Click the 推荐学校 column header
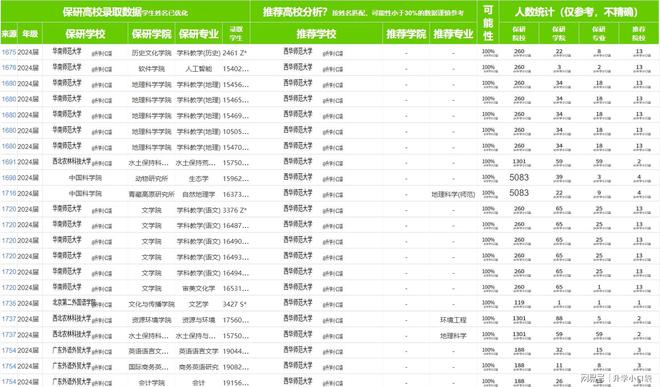Image resolution: width=660 pixels, height=387 pixels. coord(316,34)
